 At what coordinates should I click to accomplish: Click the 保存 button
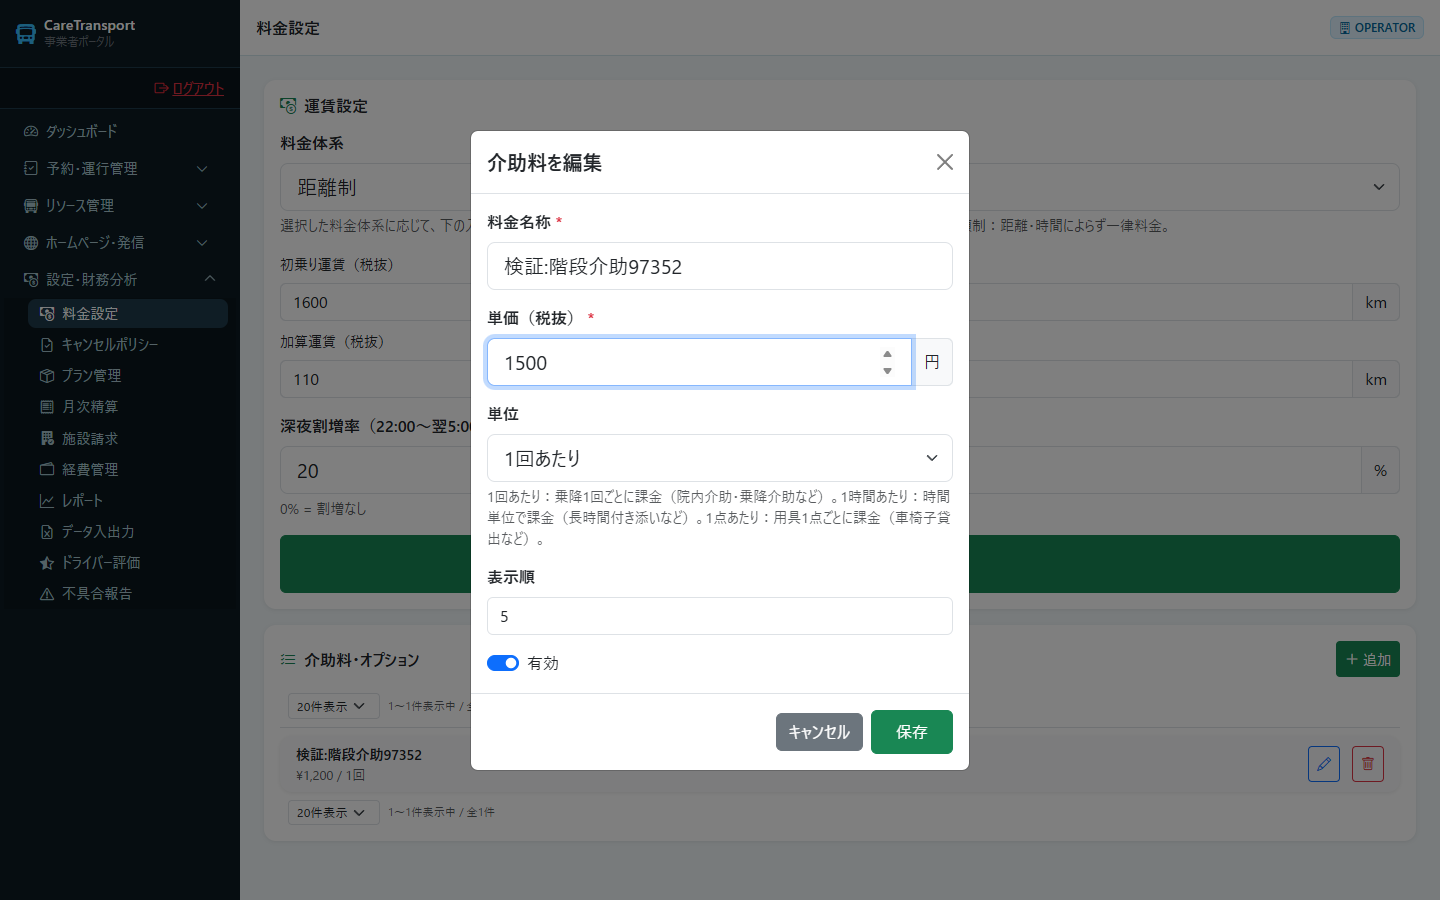pos(912,732)
